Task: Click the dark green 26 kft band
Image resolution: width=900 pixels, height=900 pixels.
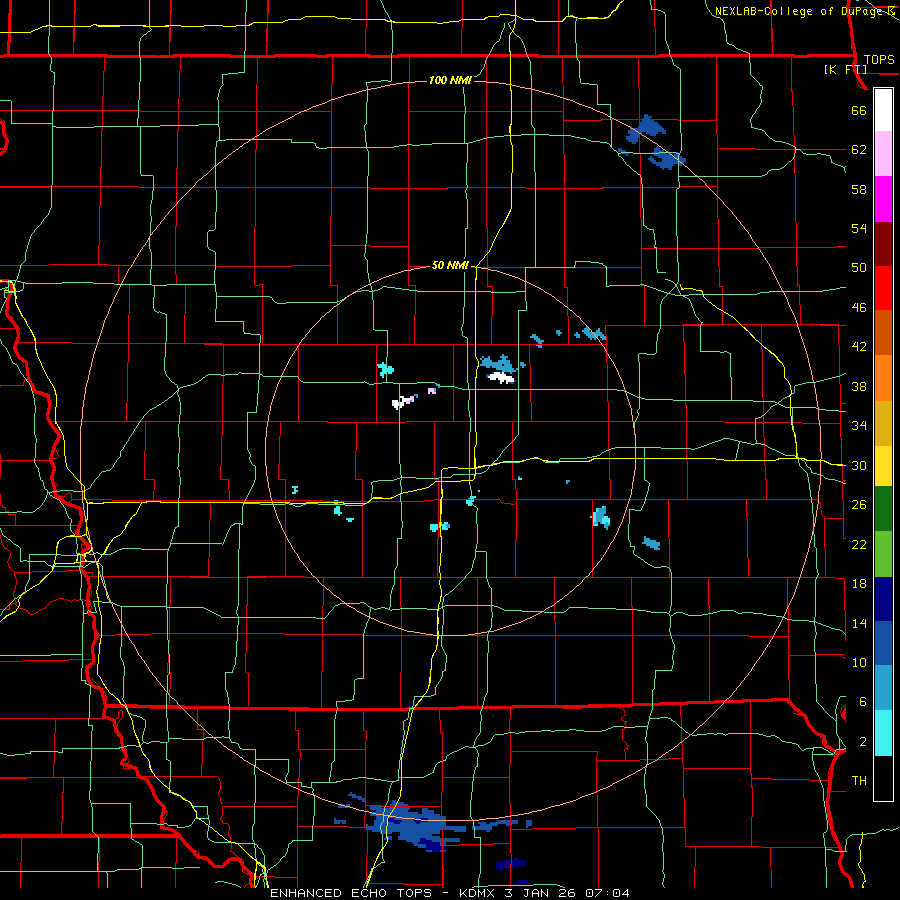Action: click(883, 509)
